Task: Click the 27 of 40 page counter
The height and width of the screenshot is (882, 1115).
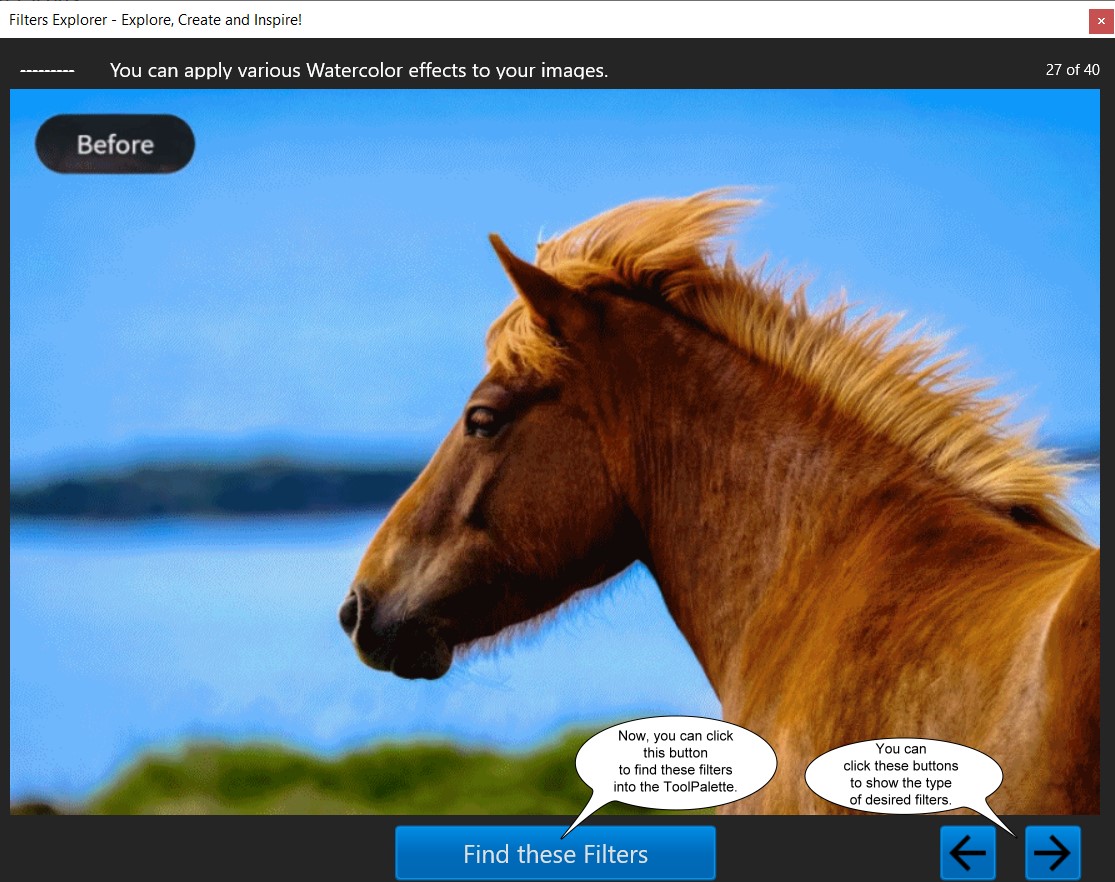Action: (1072, 70)
